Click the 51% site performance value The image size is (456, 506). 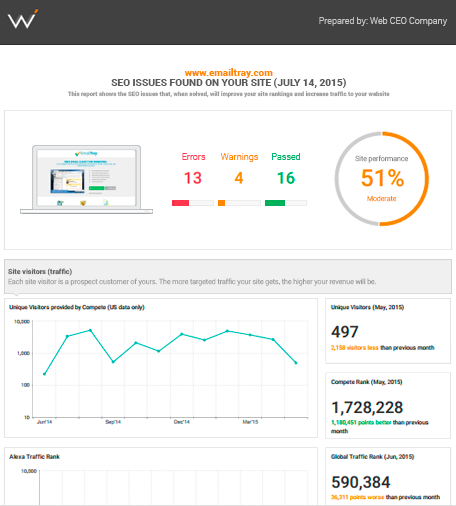pos(382,178)
